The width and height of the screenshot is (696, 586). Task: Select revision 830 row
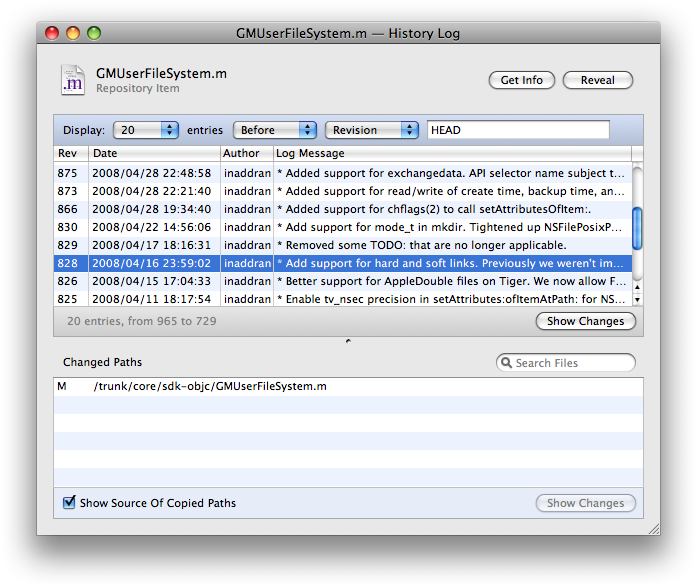[343, 227]
